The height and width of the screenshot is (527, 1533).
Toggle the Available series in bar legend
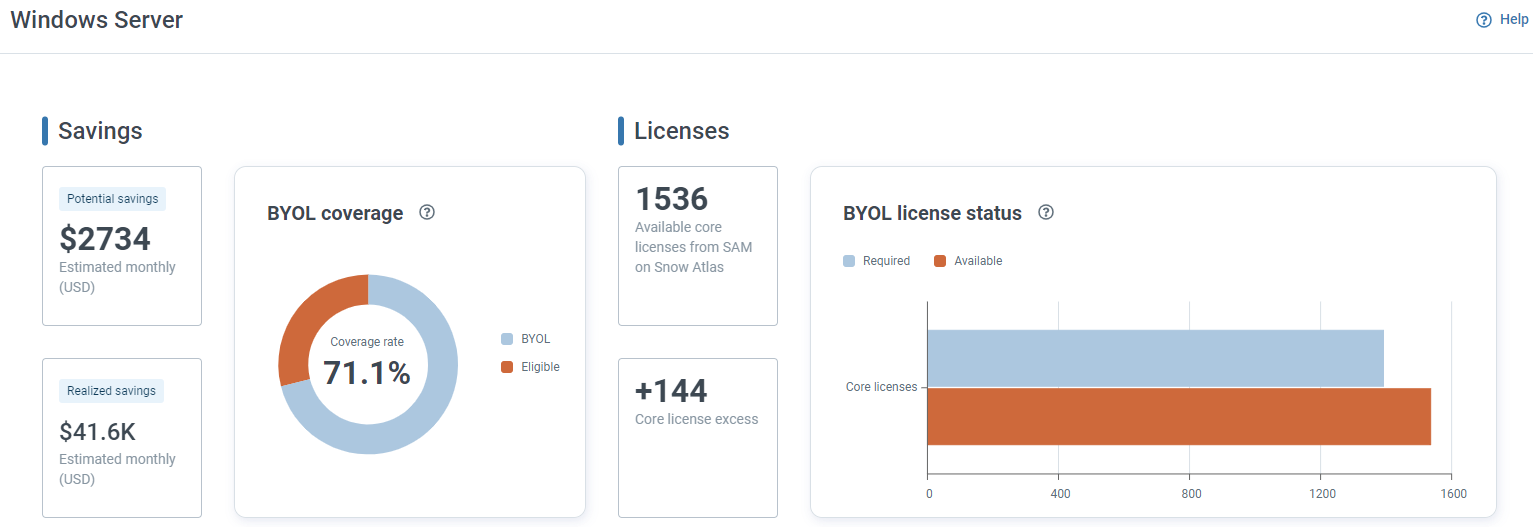(977, 261)
